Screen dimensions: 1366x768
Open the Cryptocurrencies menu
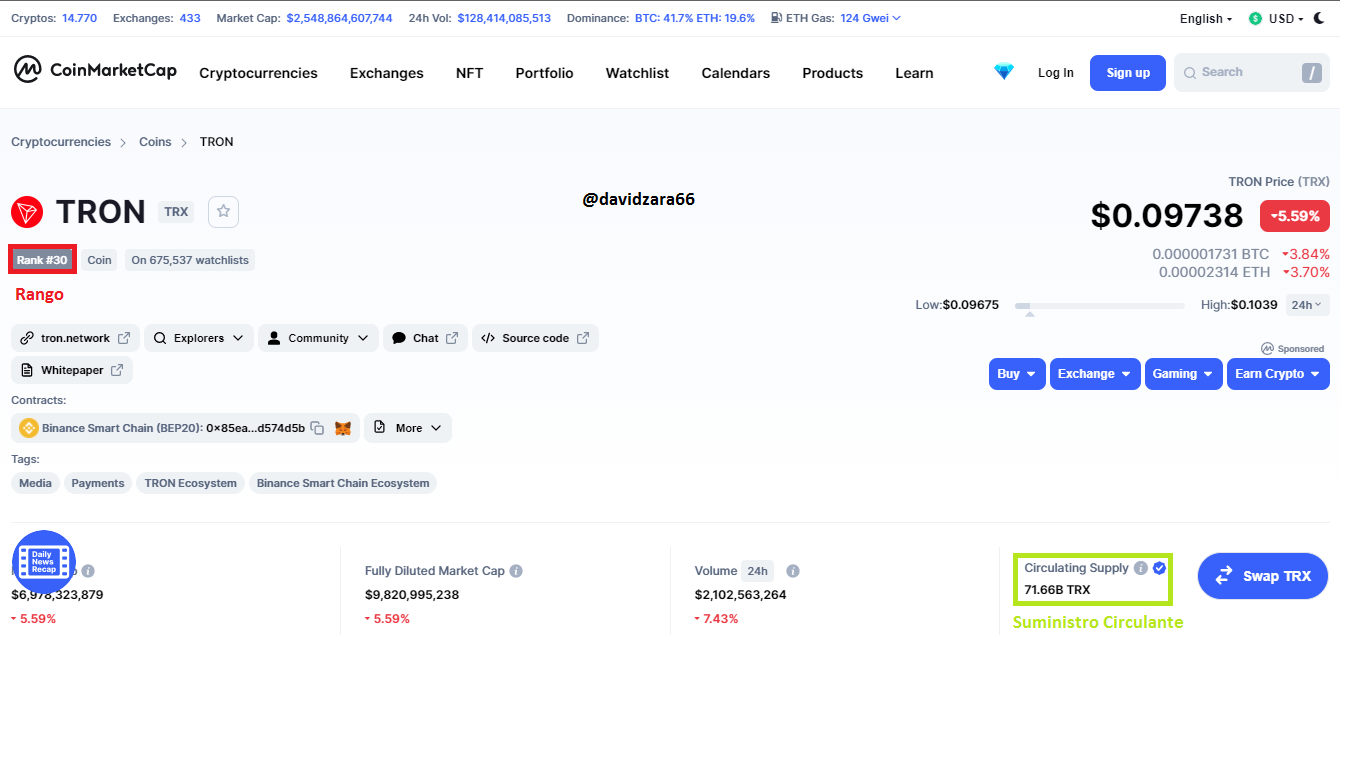coord(258,73)
